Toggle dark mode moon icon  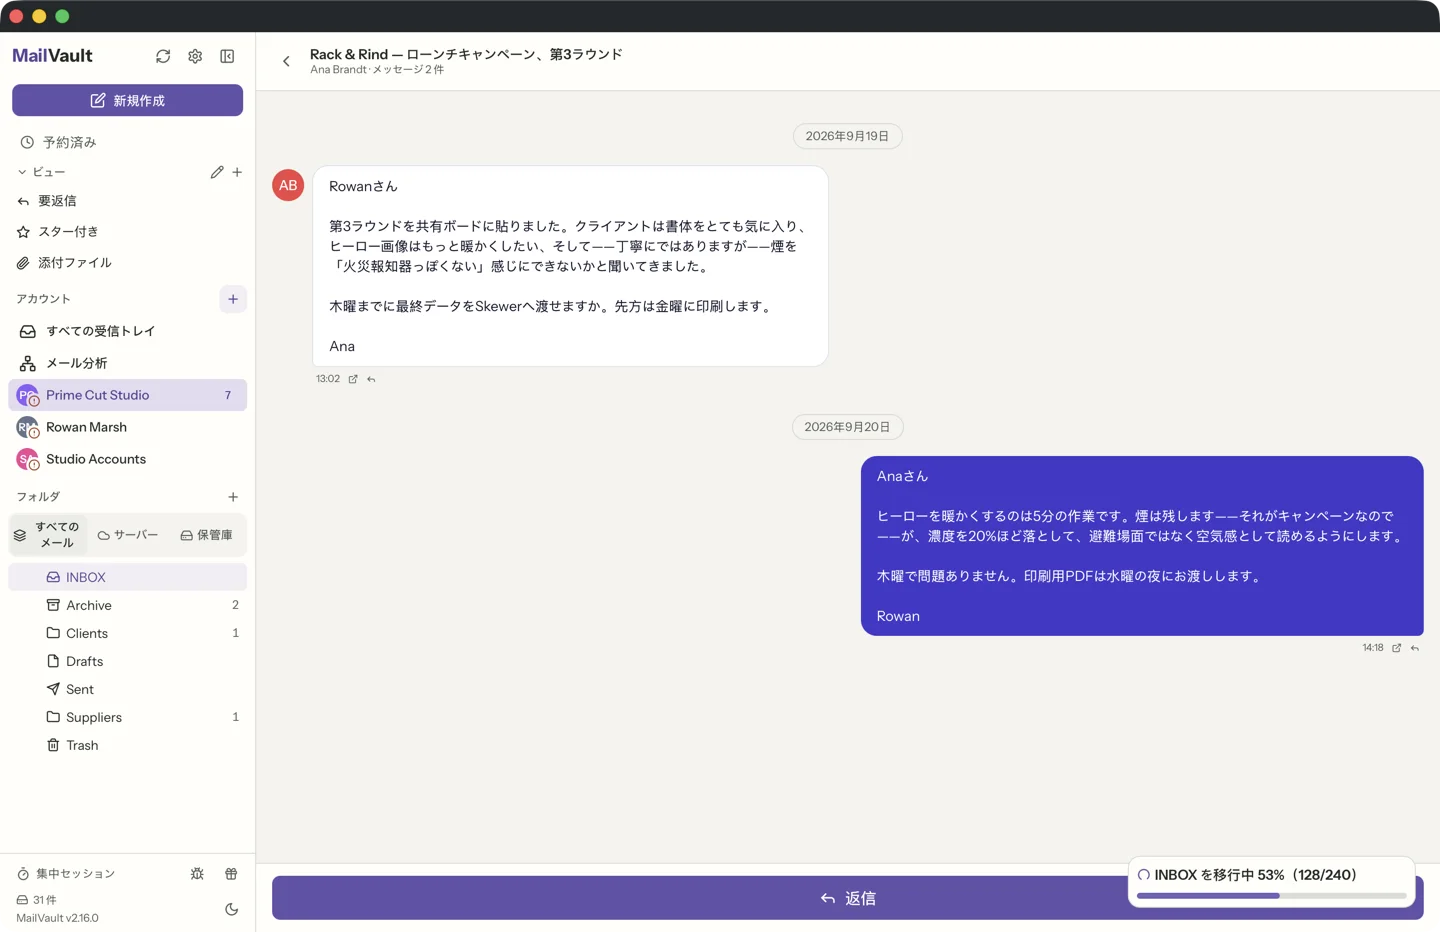tap(231, 910)
